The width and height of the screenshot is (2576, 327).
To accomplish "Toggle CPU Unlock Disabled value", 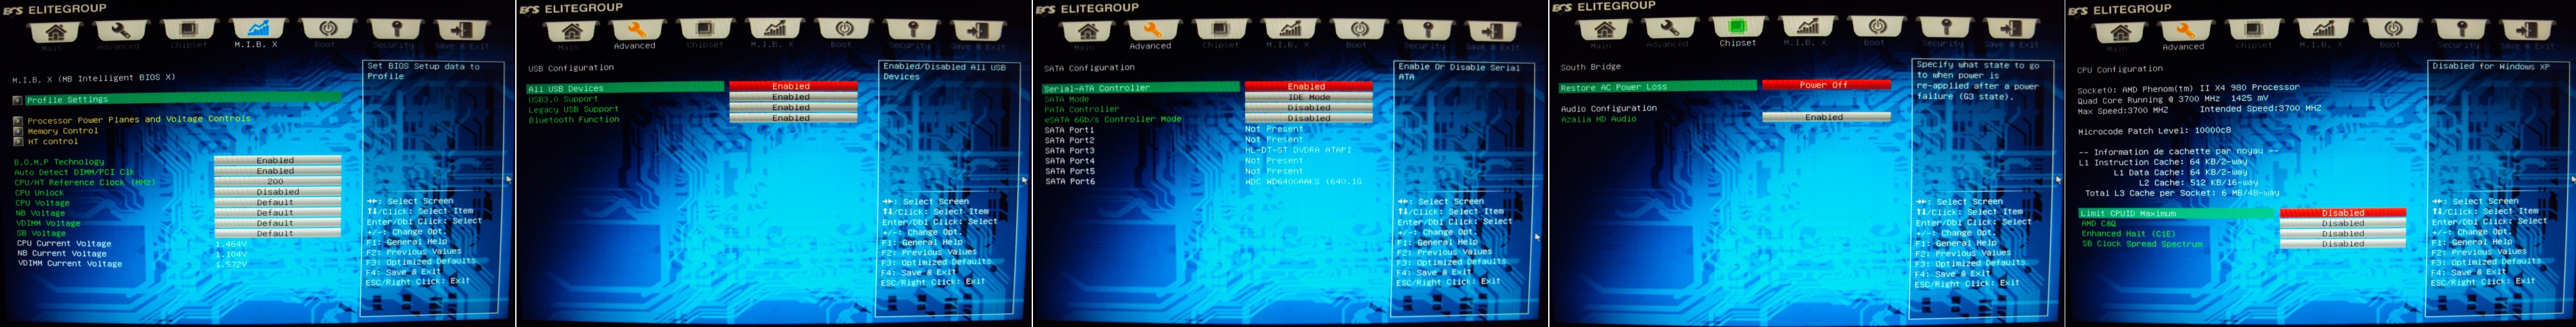I will coord(277,192).
